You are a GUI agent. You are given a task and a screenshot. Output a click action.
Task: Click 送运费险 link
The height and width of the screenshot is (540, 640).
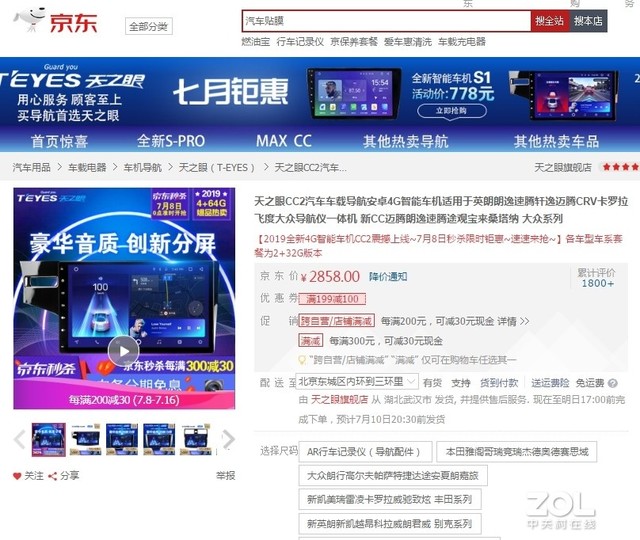click(x=550, y=383)
